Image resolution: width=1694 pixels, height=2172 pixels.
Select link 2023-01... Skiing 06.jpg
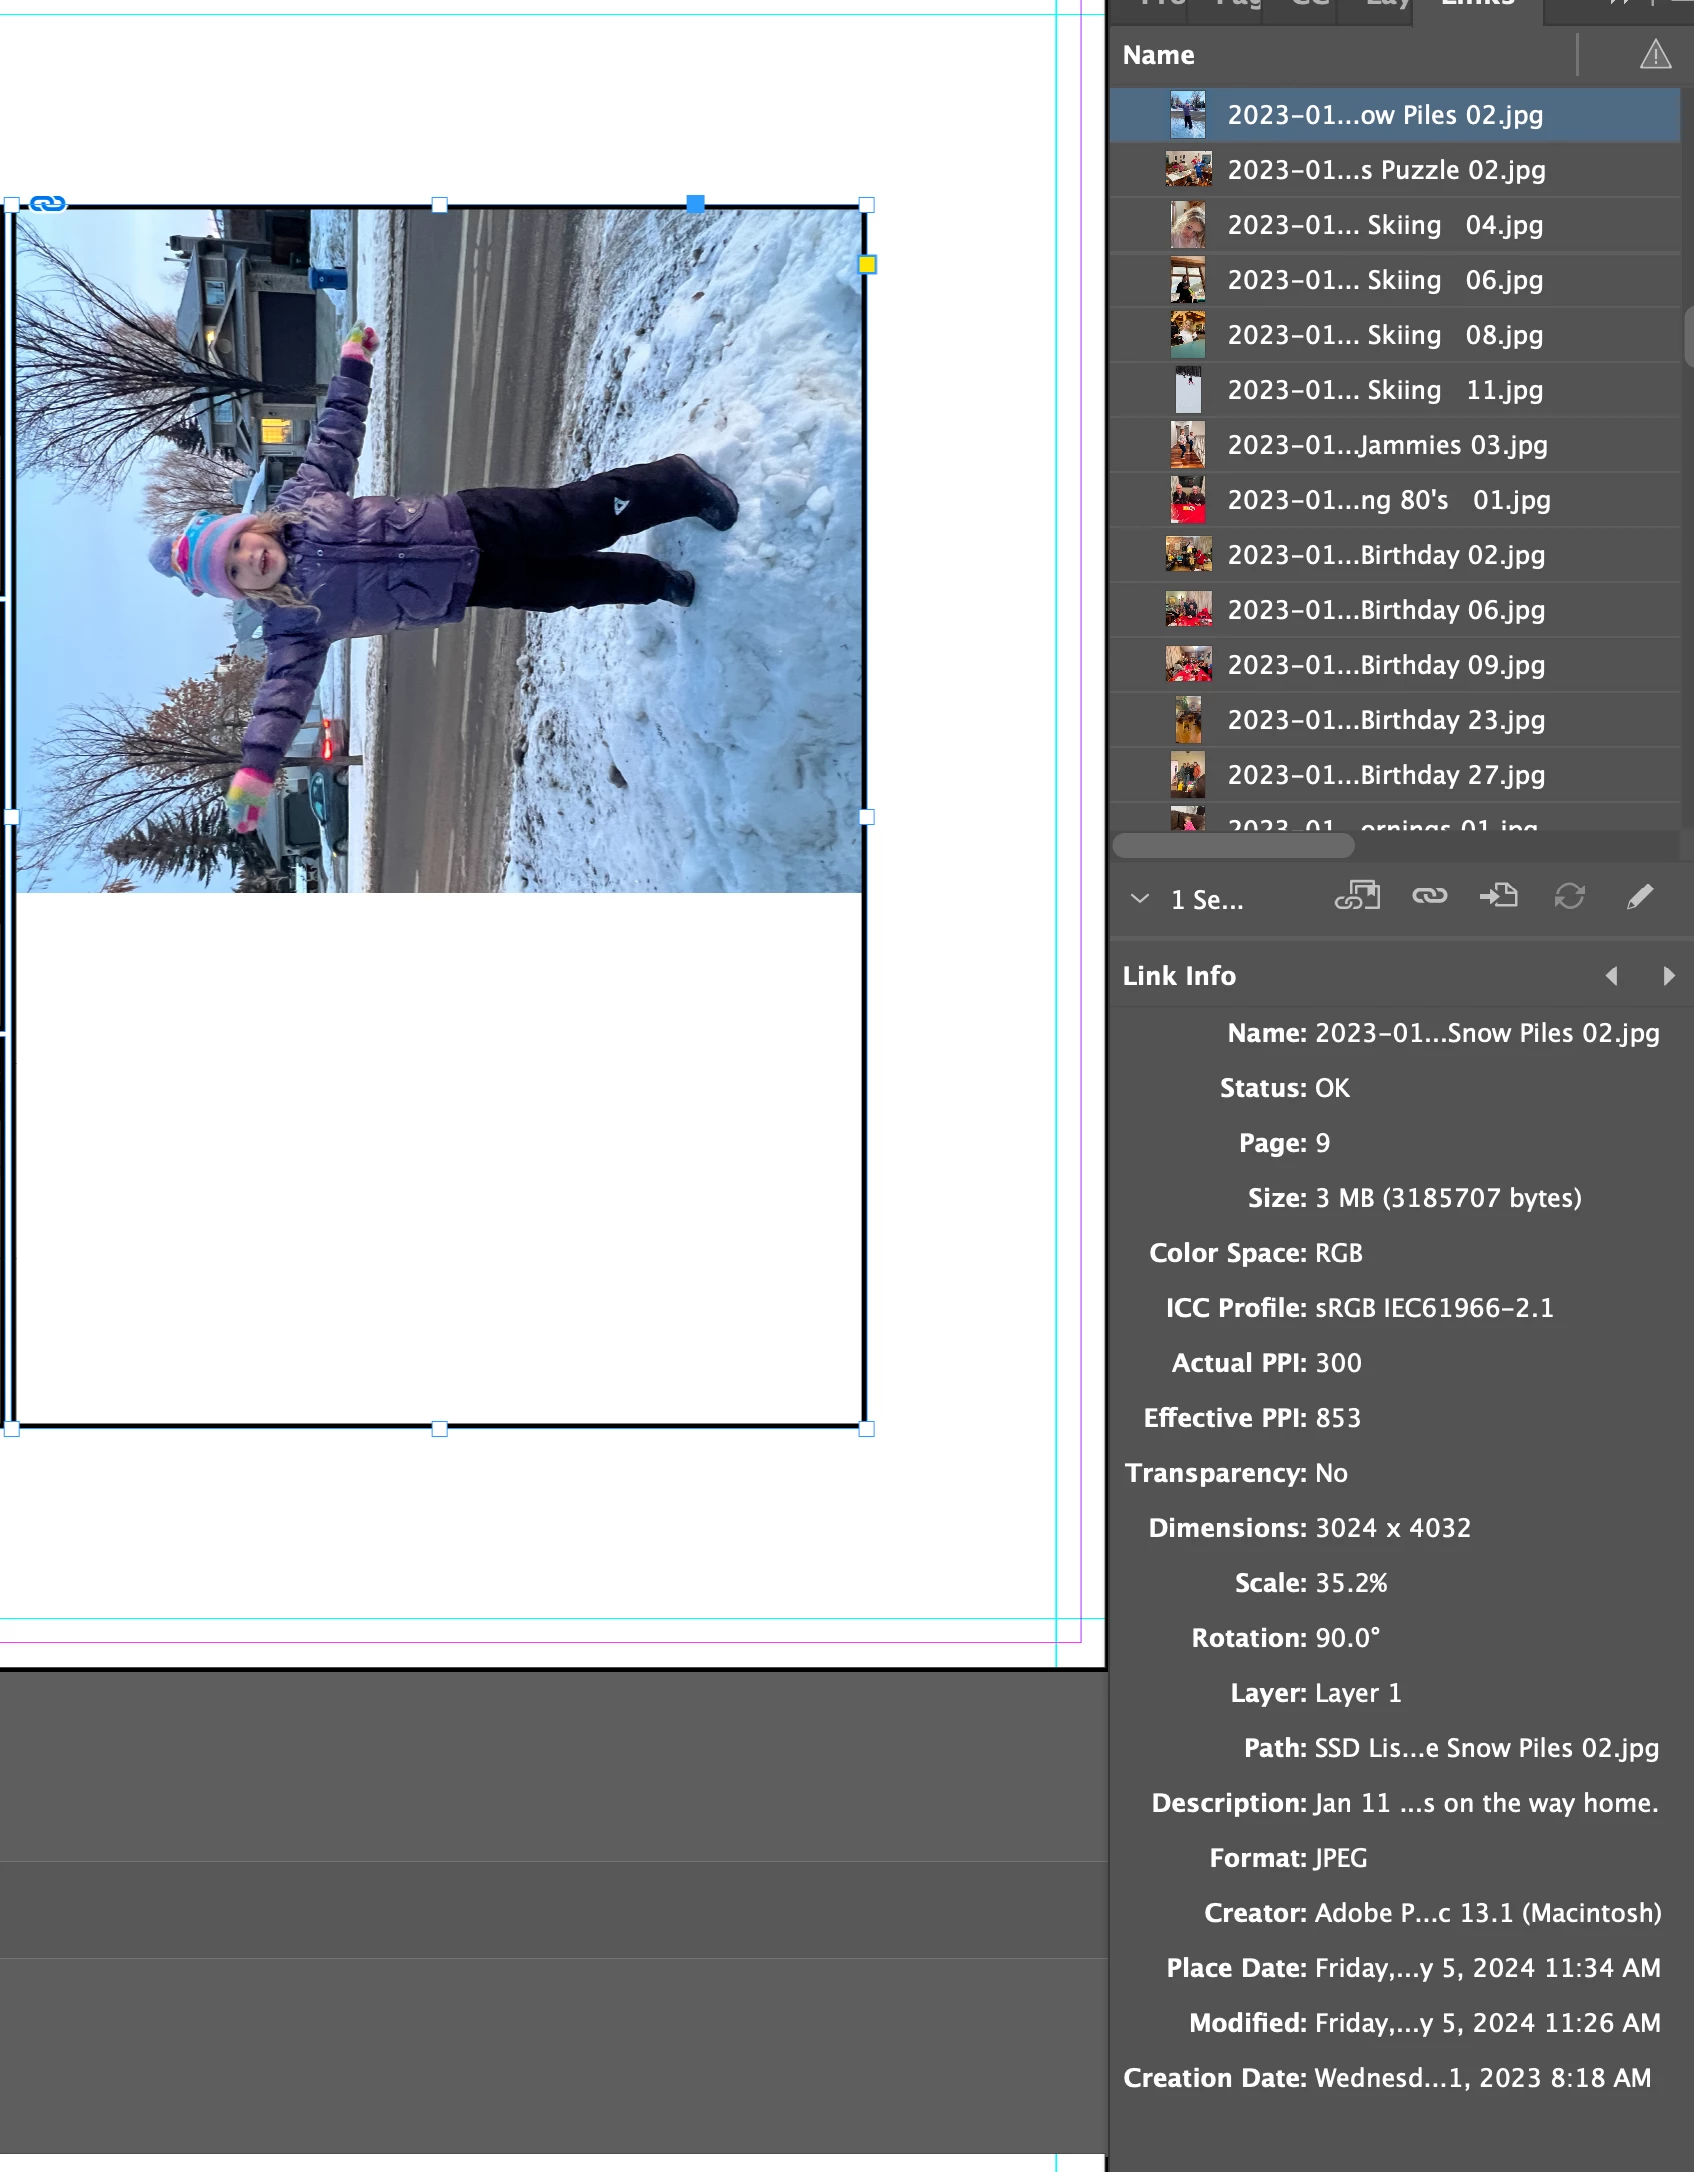pyautogui.click(x=1394, y=280)
